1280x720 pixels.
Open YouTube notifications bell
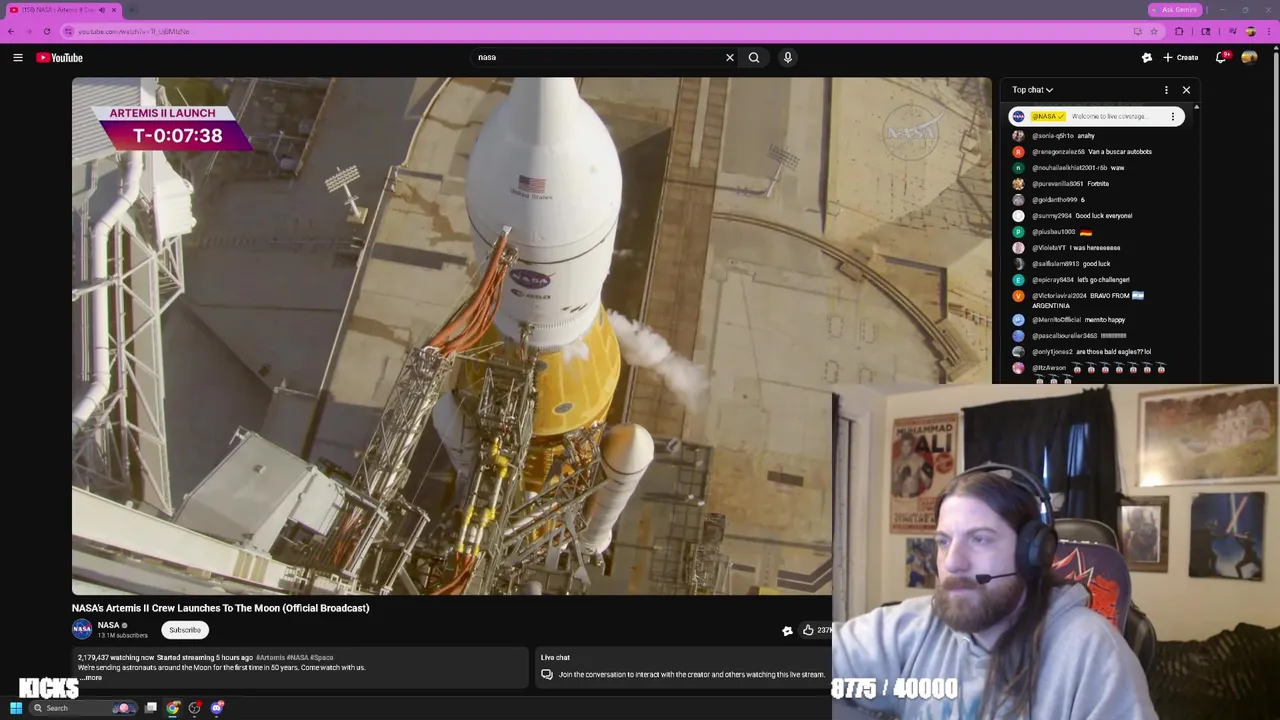pyautogui.click(x=1221, y=57)
